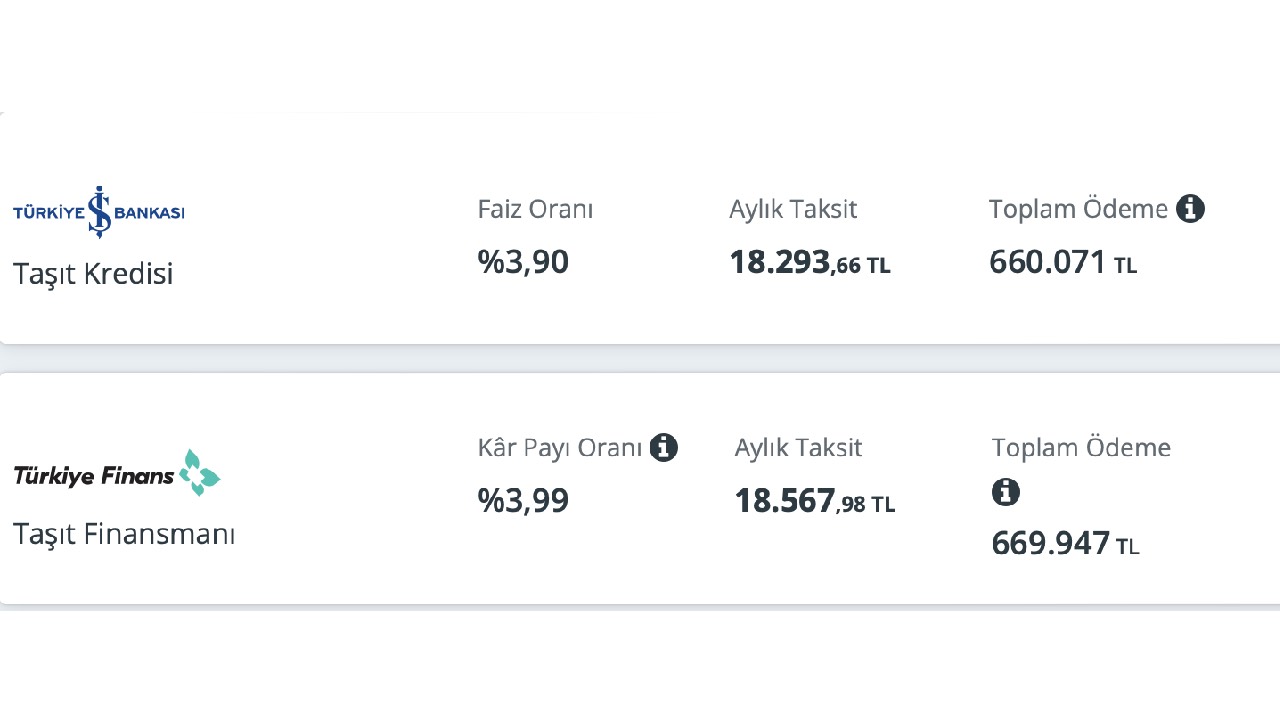Open info icon beside İş Bankası Toplam Ödeme
This screenshot has height=720, width=1280.
(1190, 209)
